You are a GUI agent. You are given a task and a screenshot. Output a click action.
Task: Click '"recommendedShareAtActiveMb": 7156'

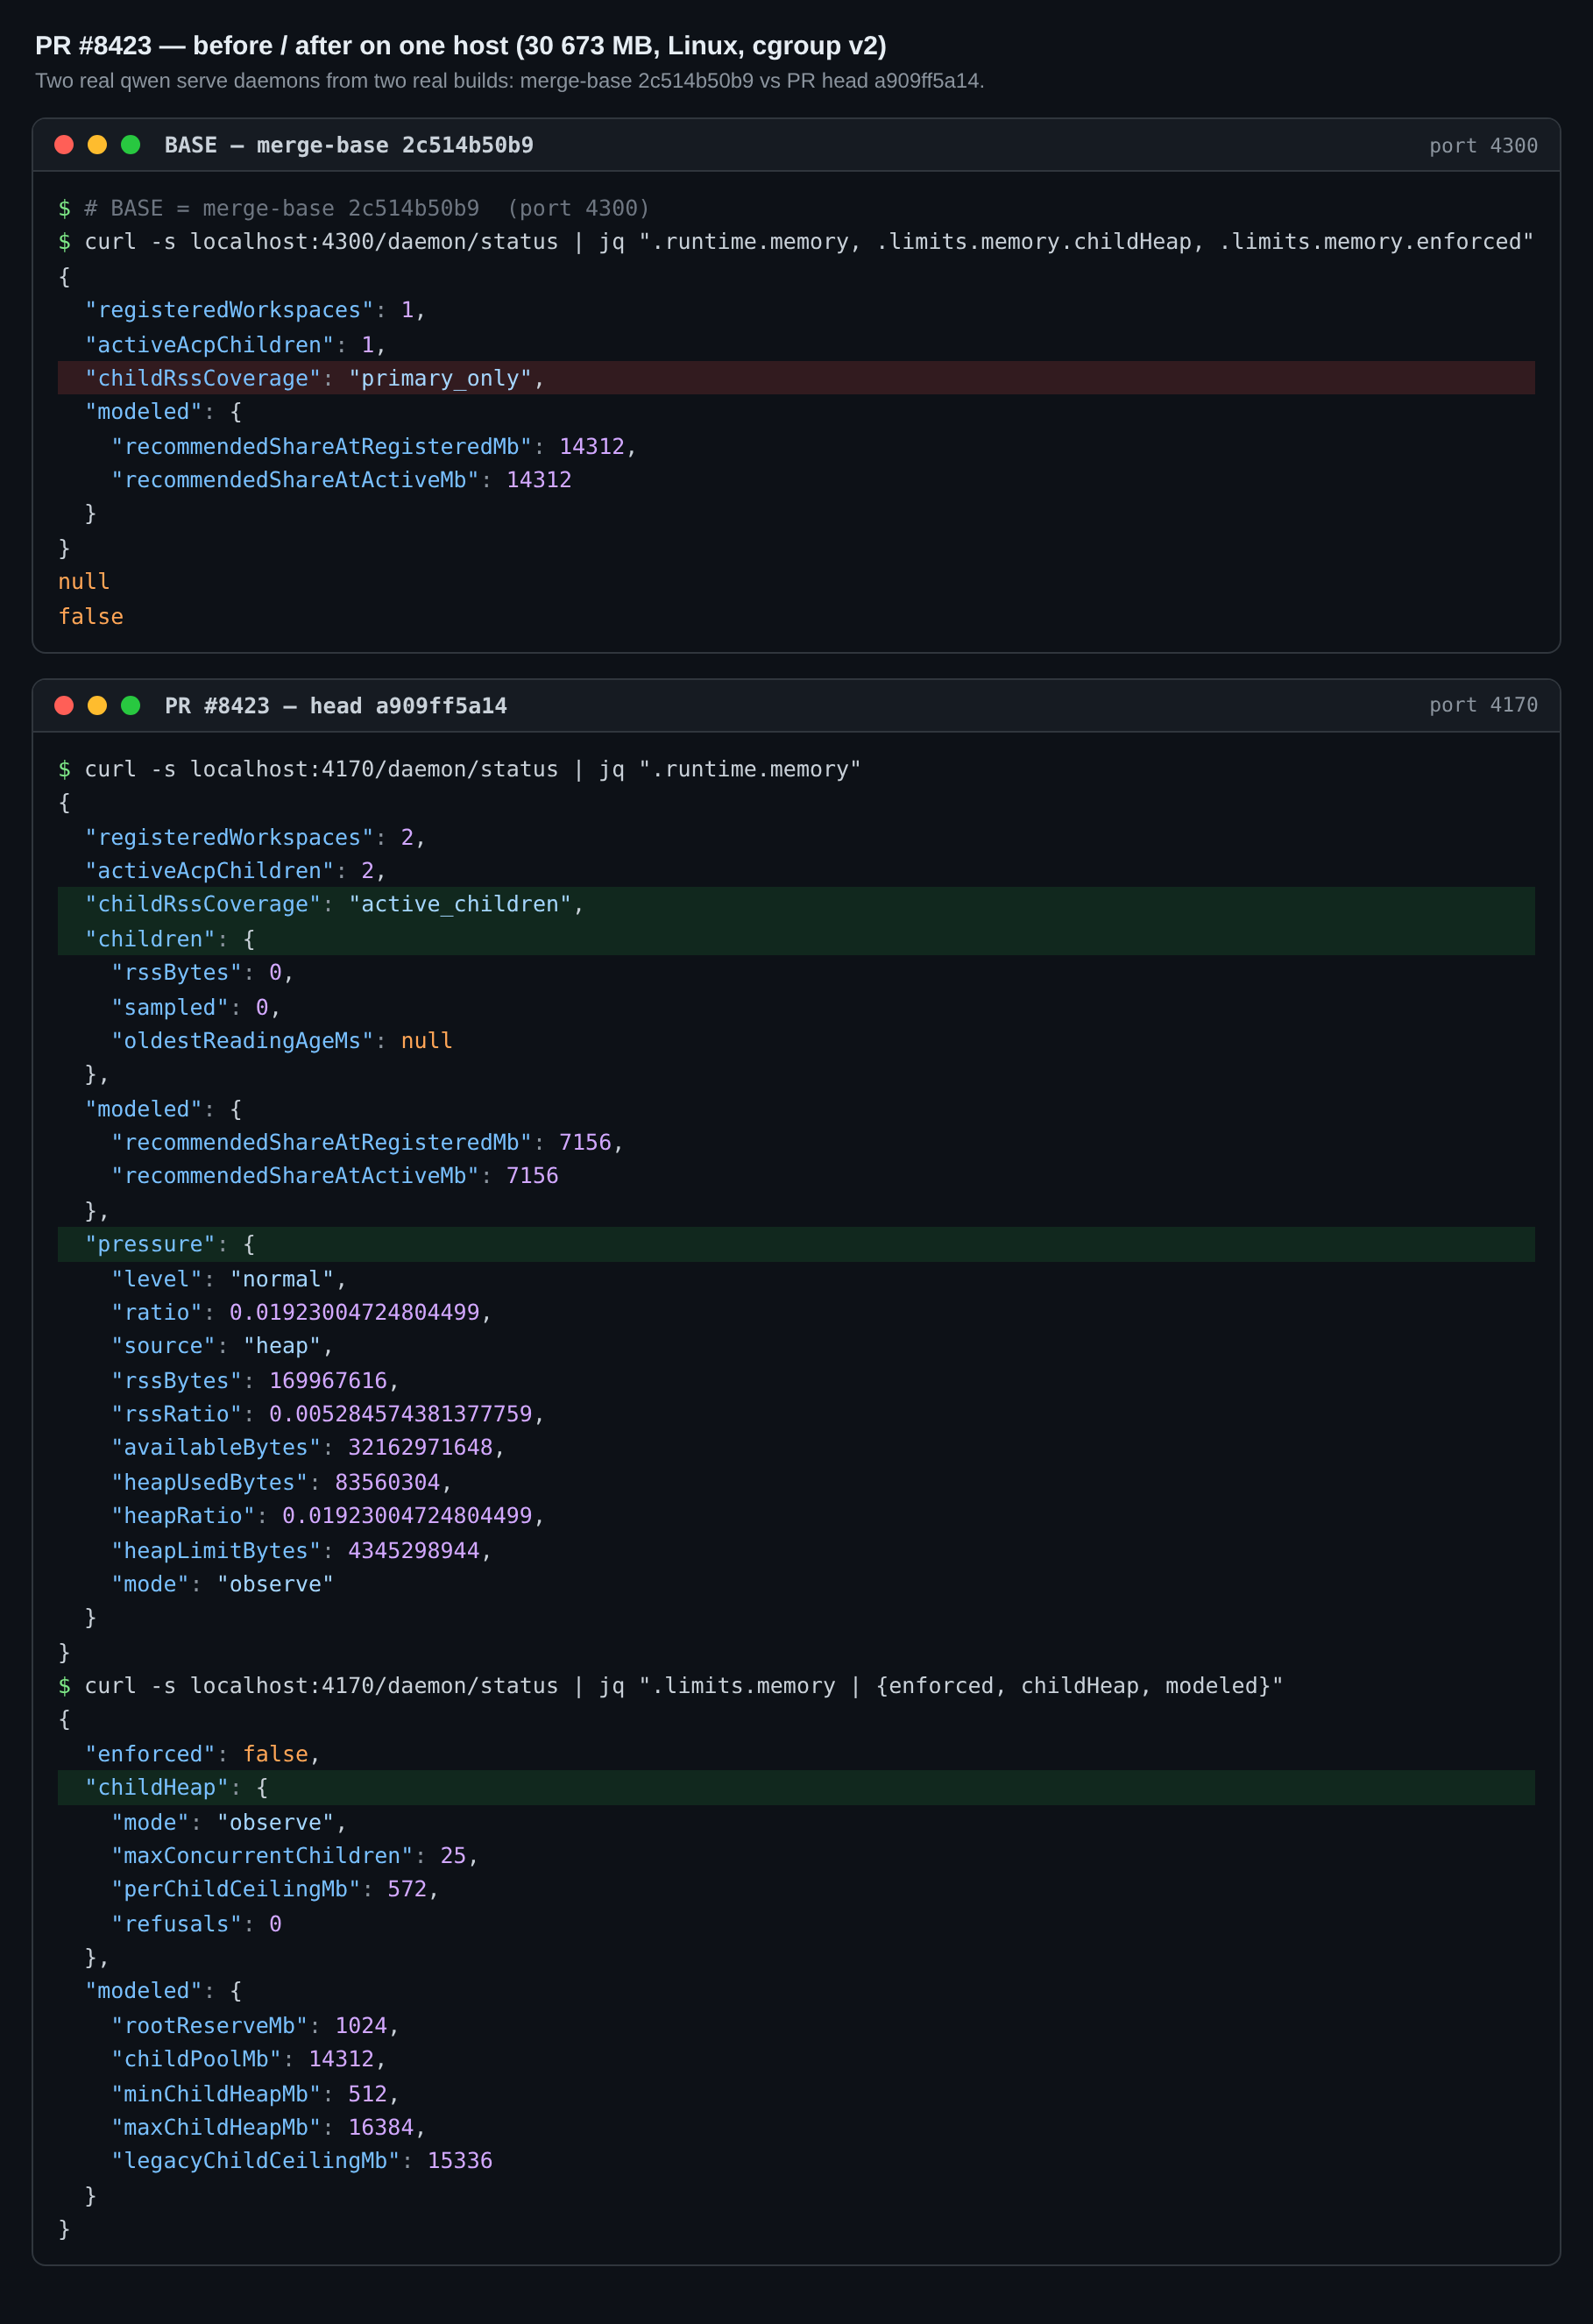click(x=334, y=1176)
